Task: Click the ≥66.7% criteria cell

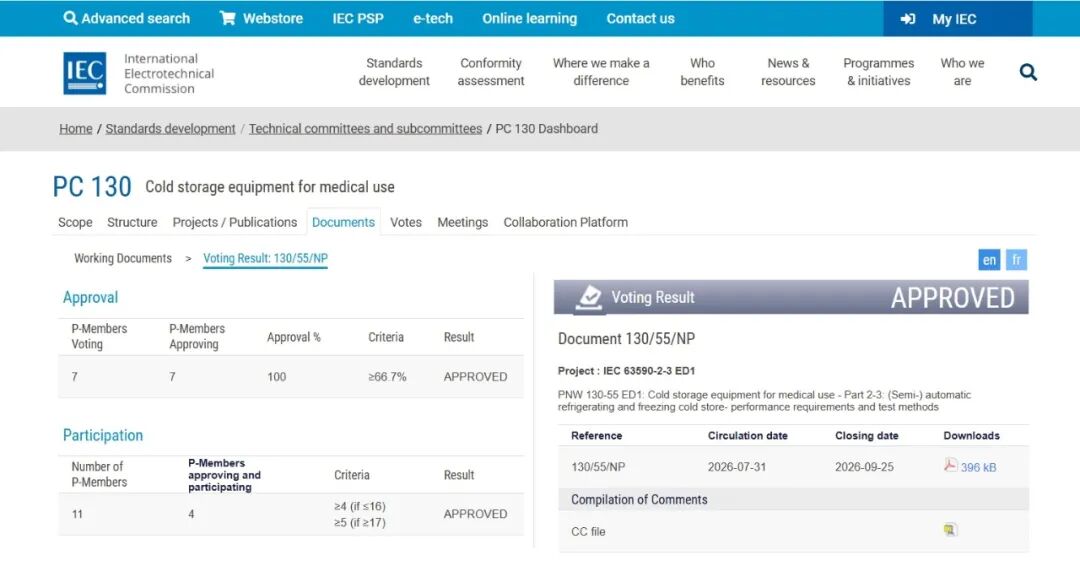Action: [387, 377]
